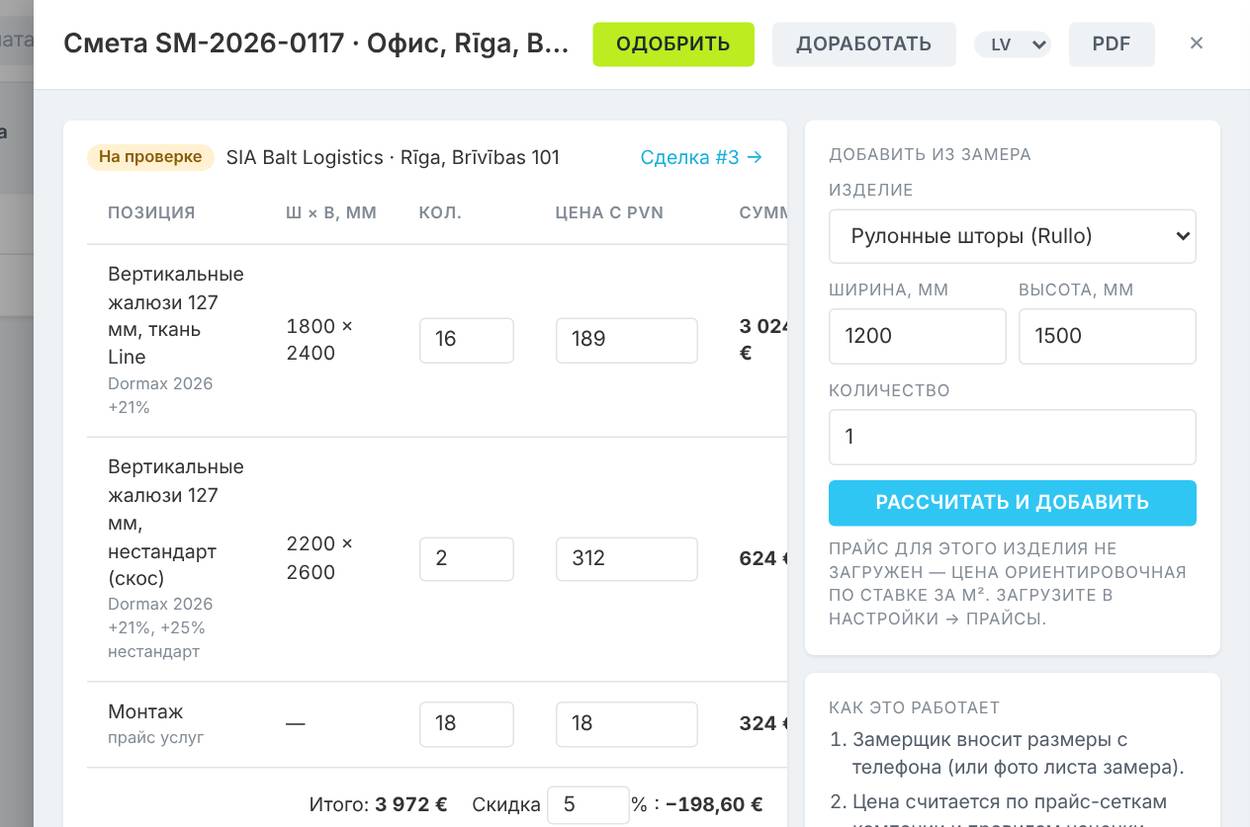Click the прайс услуг note
This screenshot has width=1250, height=827.
point(156,738)
